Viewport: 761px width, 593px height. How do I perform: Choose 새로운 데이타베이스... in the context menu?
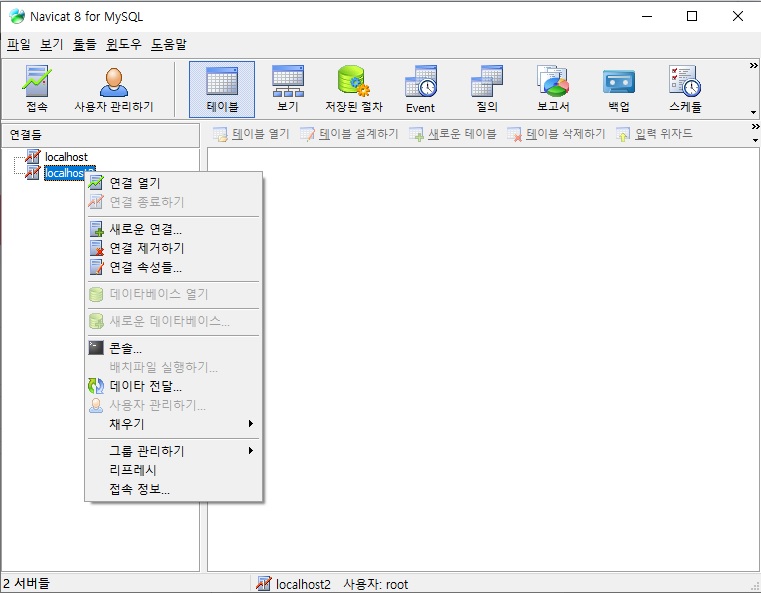point(174,321)
